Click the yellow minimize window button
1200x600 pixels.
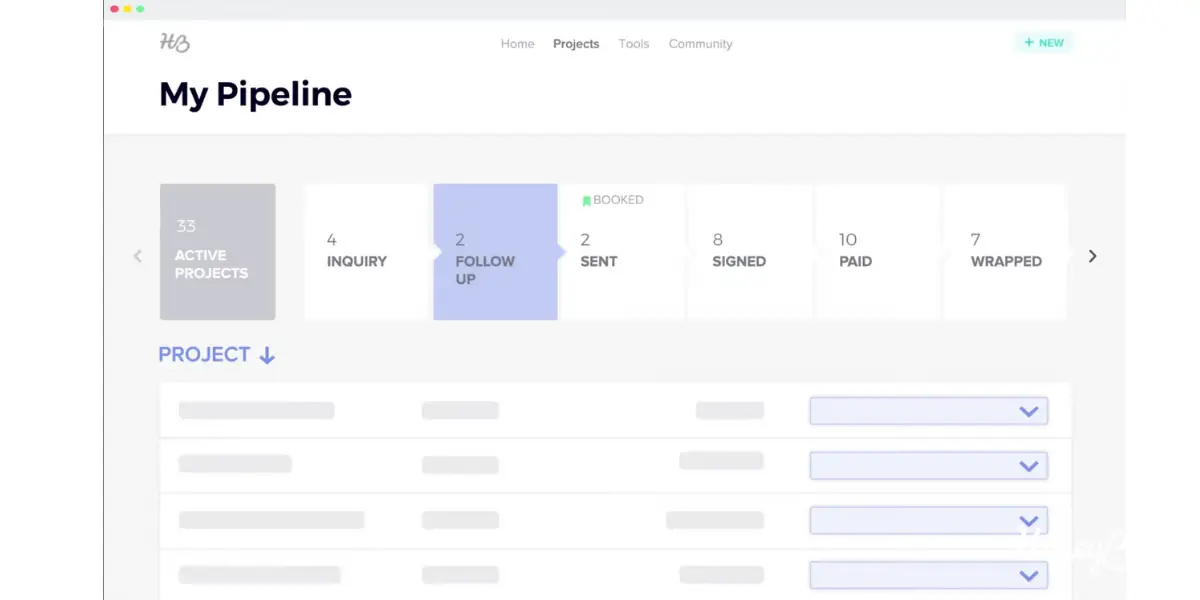tap(128, 9)
